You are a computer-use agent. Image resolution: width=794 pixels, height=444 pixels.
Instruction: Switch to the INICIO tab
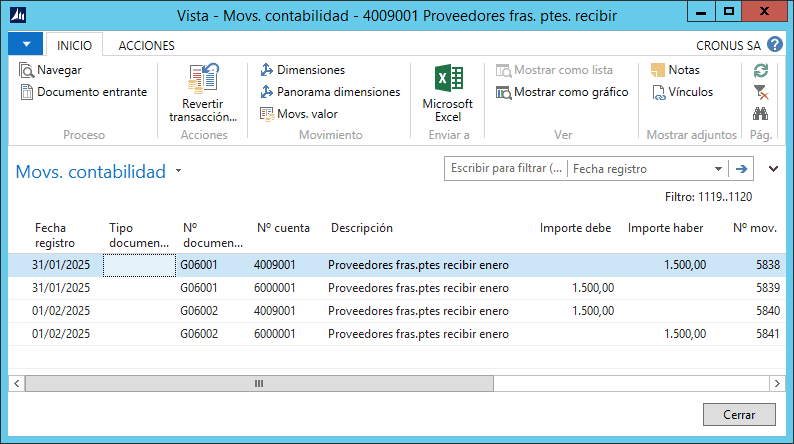pos(74,46)
